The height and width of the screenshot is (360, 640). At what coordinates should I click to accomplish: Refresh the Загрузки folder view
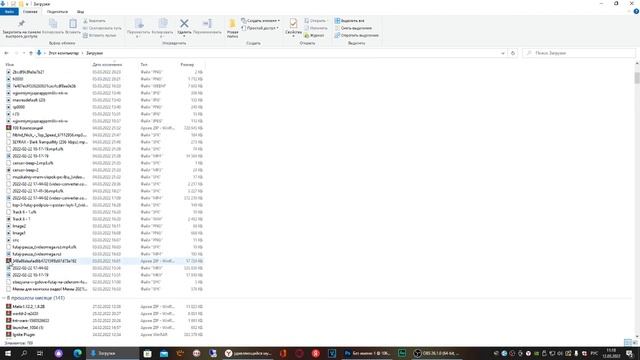(513, 53)
